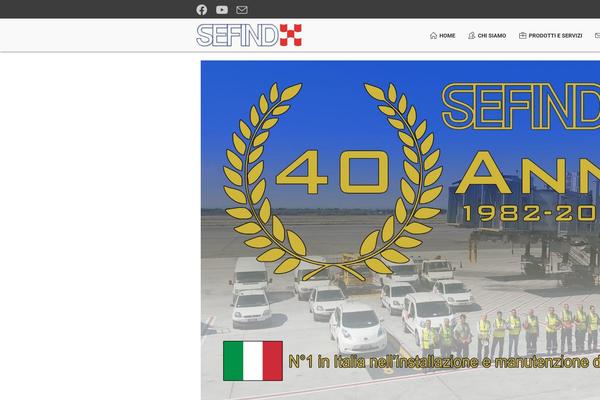Click the house icon beside HOME
The image size is (600, 400).
434,36
